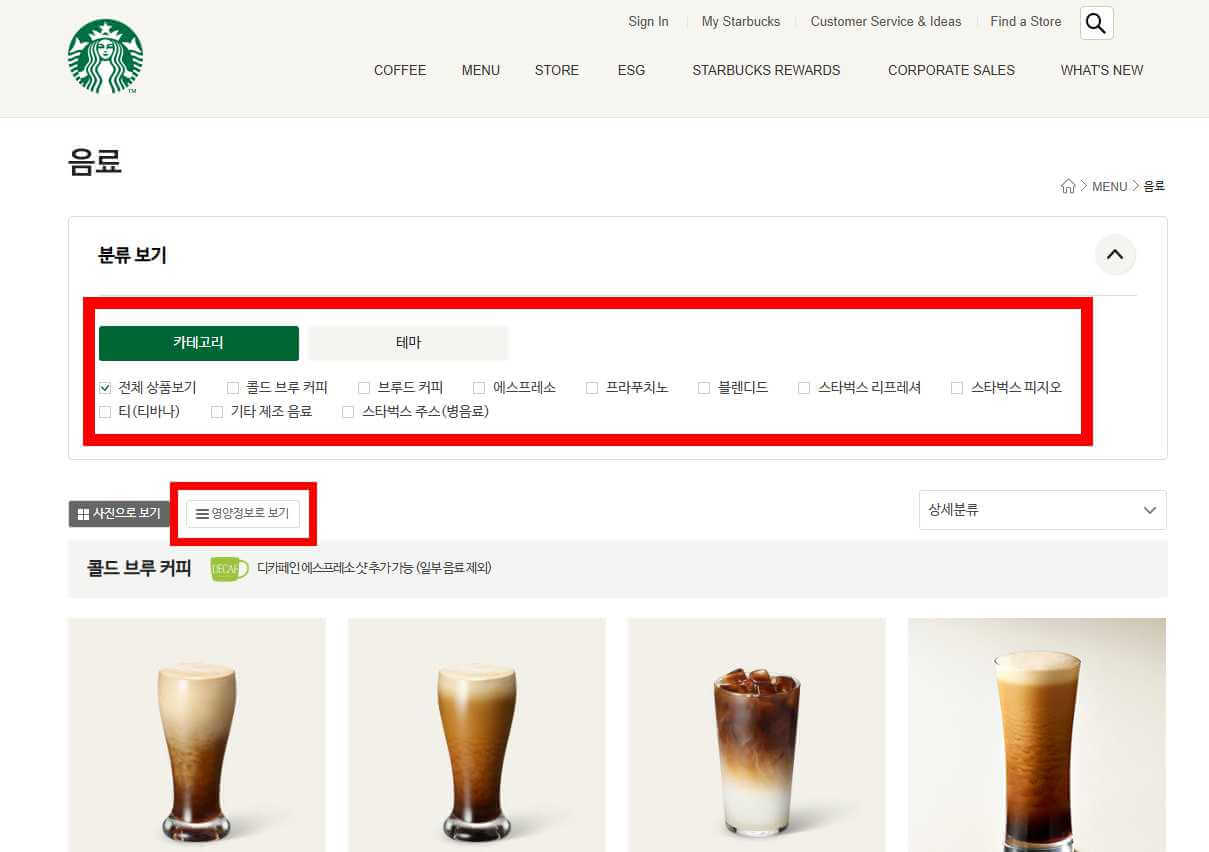Viewport: 1209px width, 852px height.
Task: Select the 카테고리 tab
Action: tap(198, 343)
